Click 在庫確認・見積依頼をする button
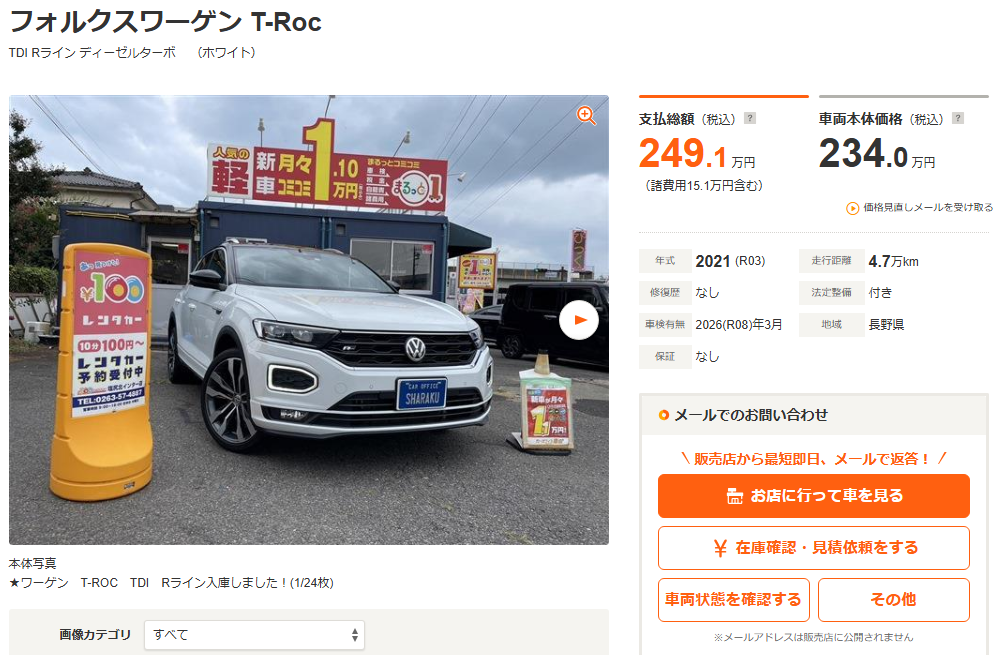The image size is (997, 655). (814, 548)
